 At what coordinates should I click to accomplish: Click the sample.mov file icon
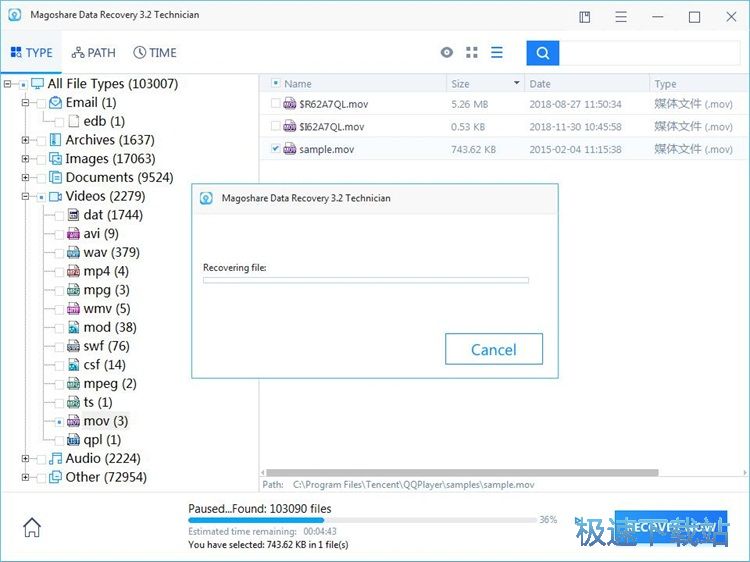click(289, 149)
